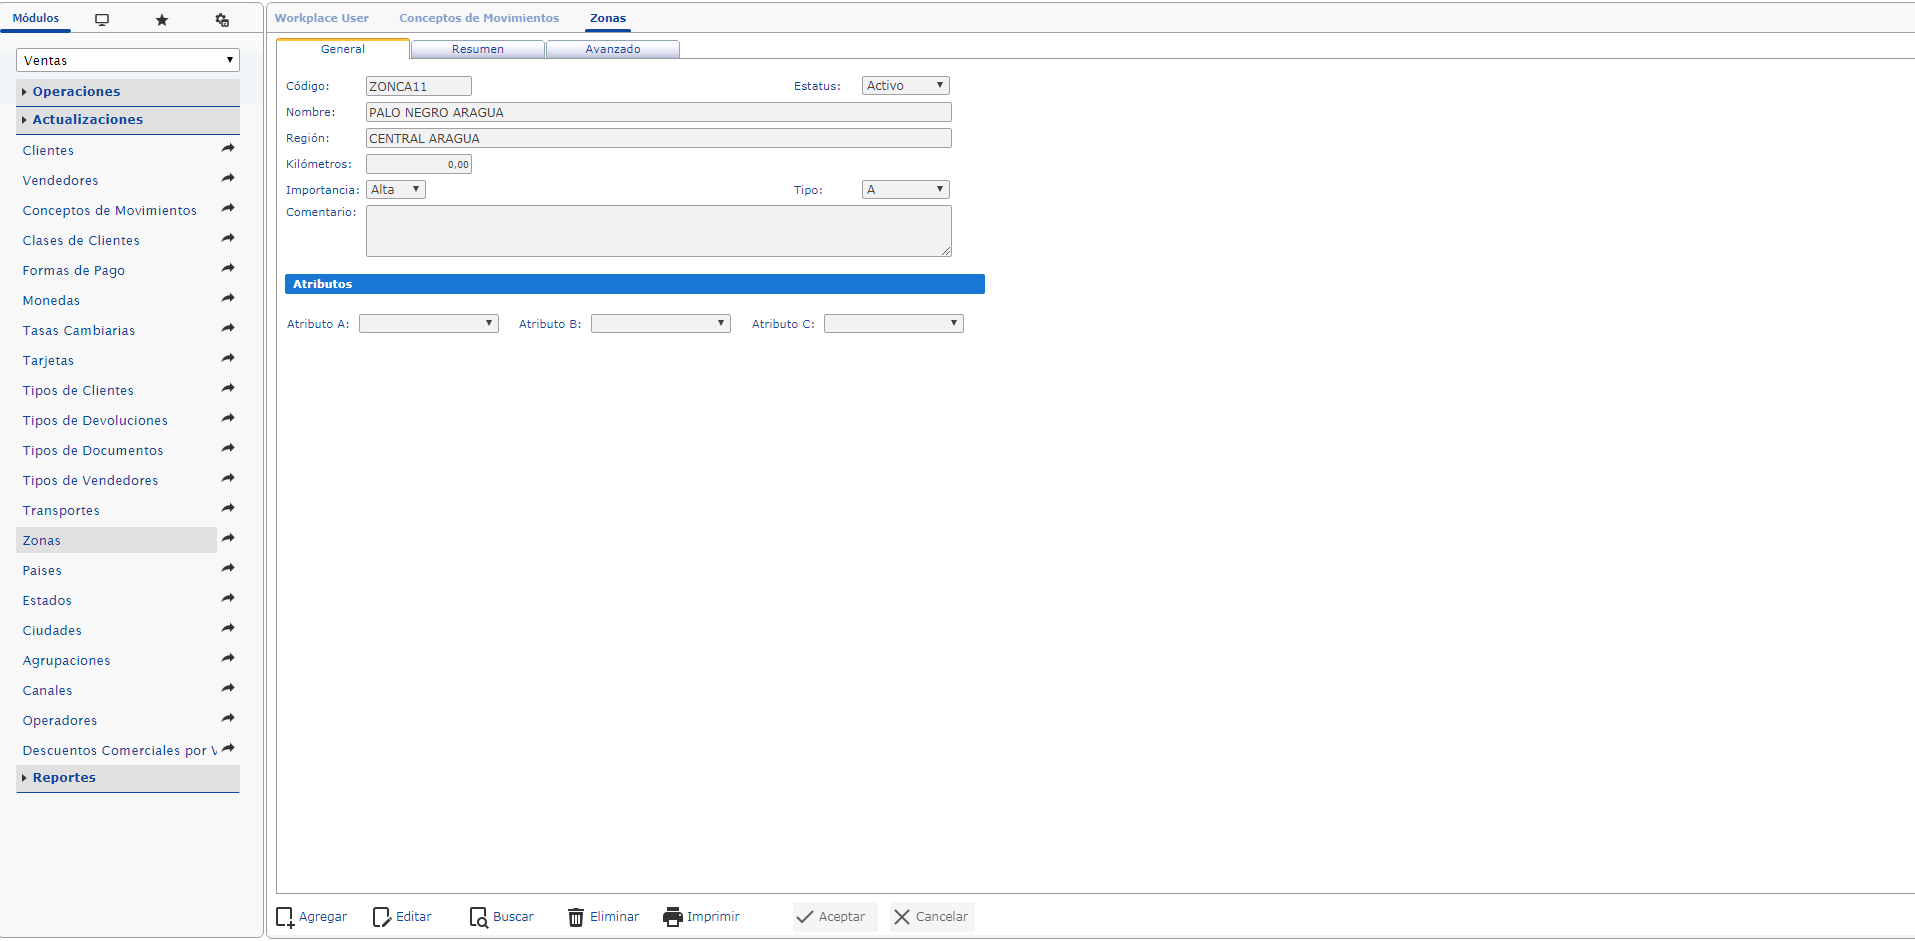1915x941 pixels.
Task: Select the Zonas top tab
Action: coord(608,18)
